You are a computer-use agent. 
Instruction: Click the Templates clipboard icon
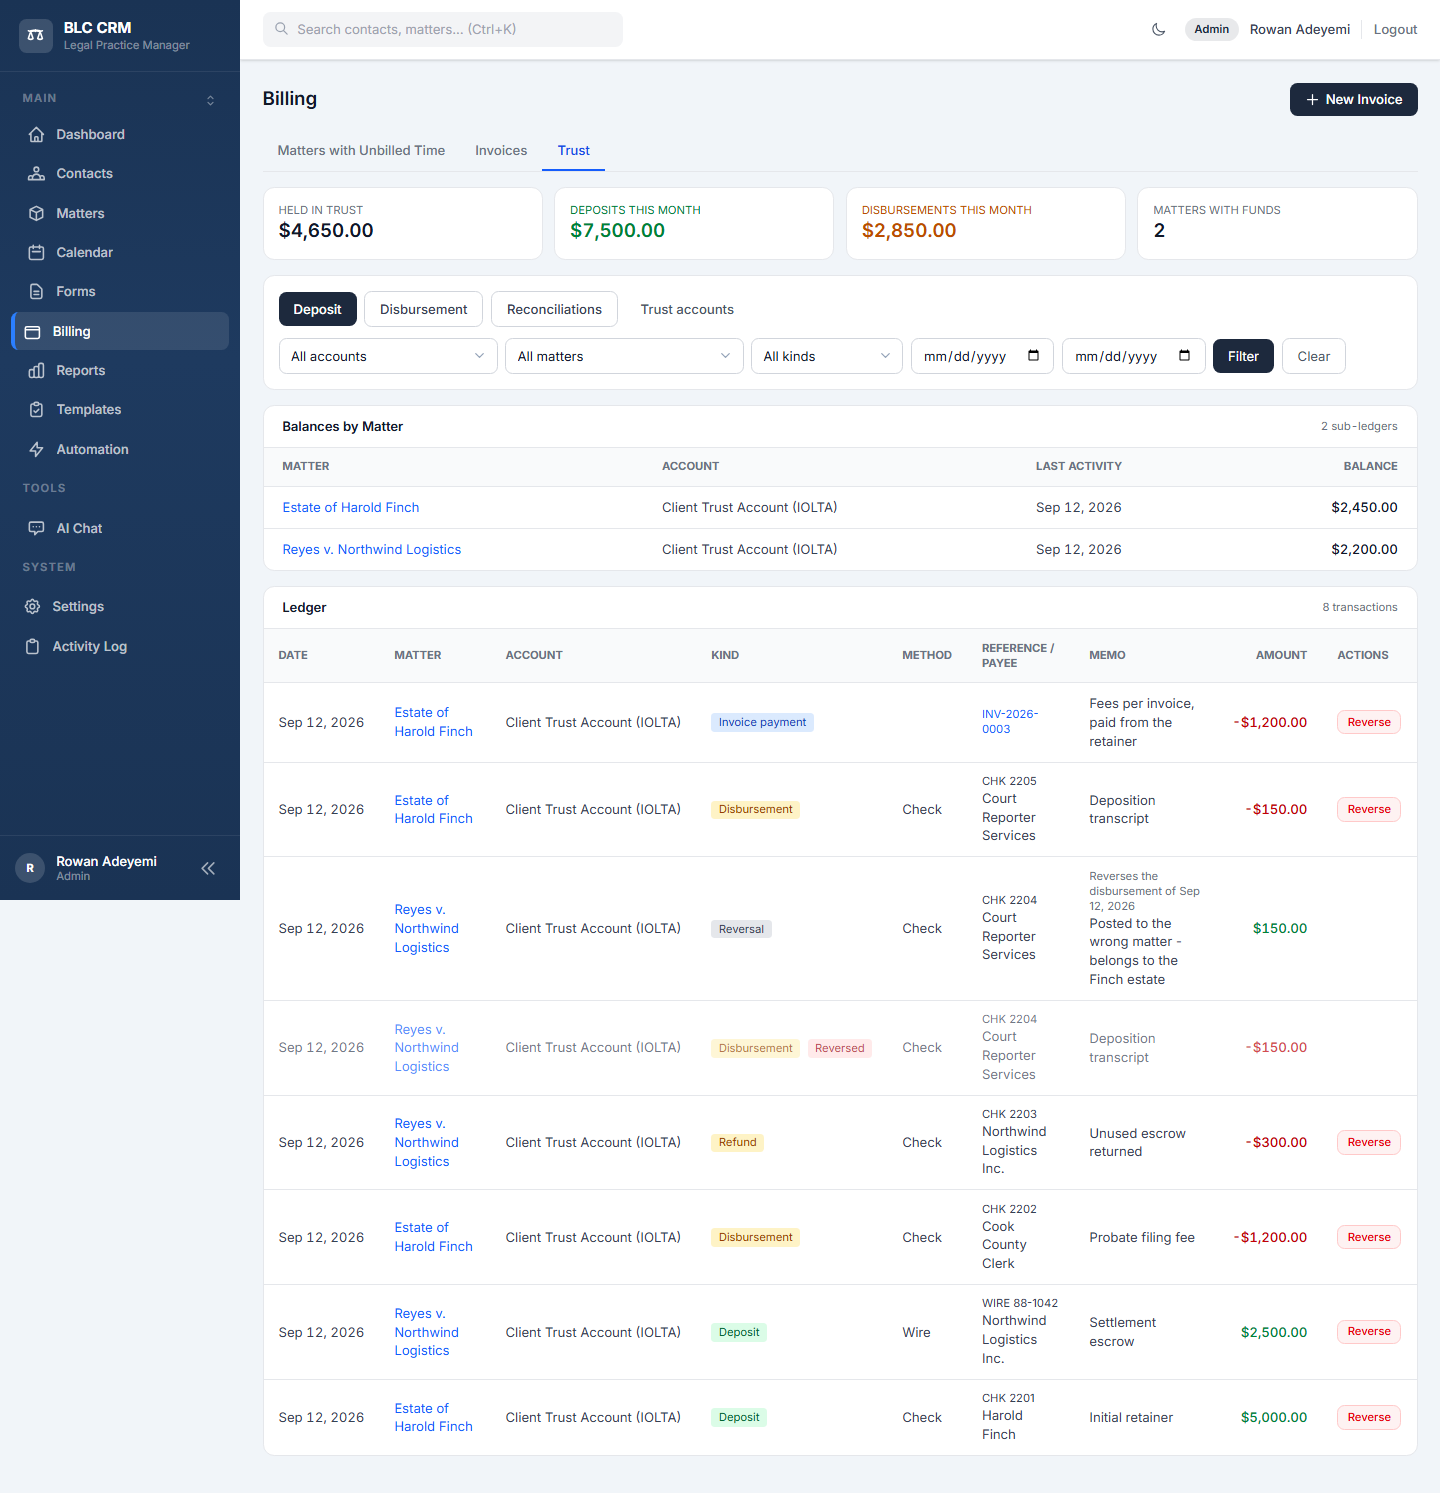point(37,410)
